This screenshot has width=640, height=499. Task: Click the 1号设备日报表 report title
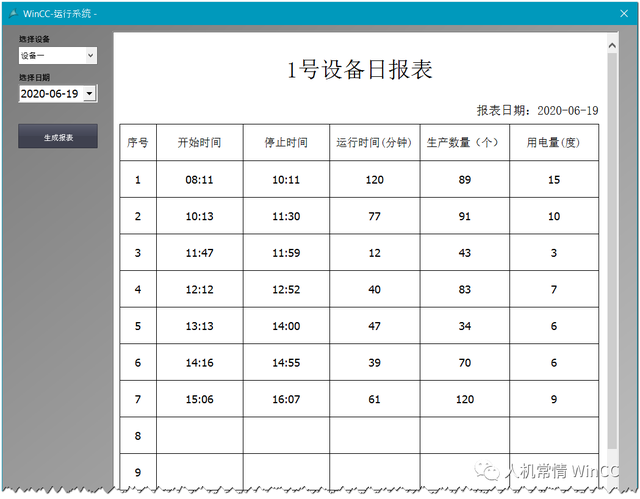[360, 70]
